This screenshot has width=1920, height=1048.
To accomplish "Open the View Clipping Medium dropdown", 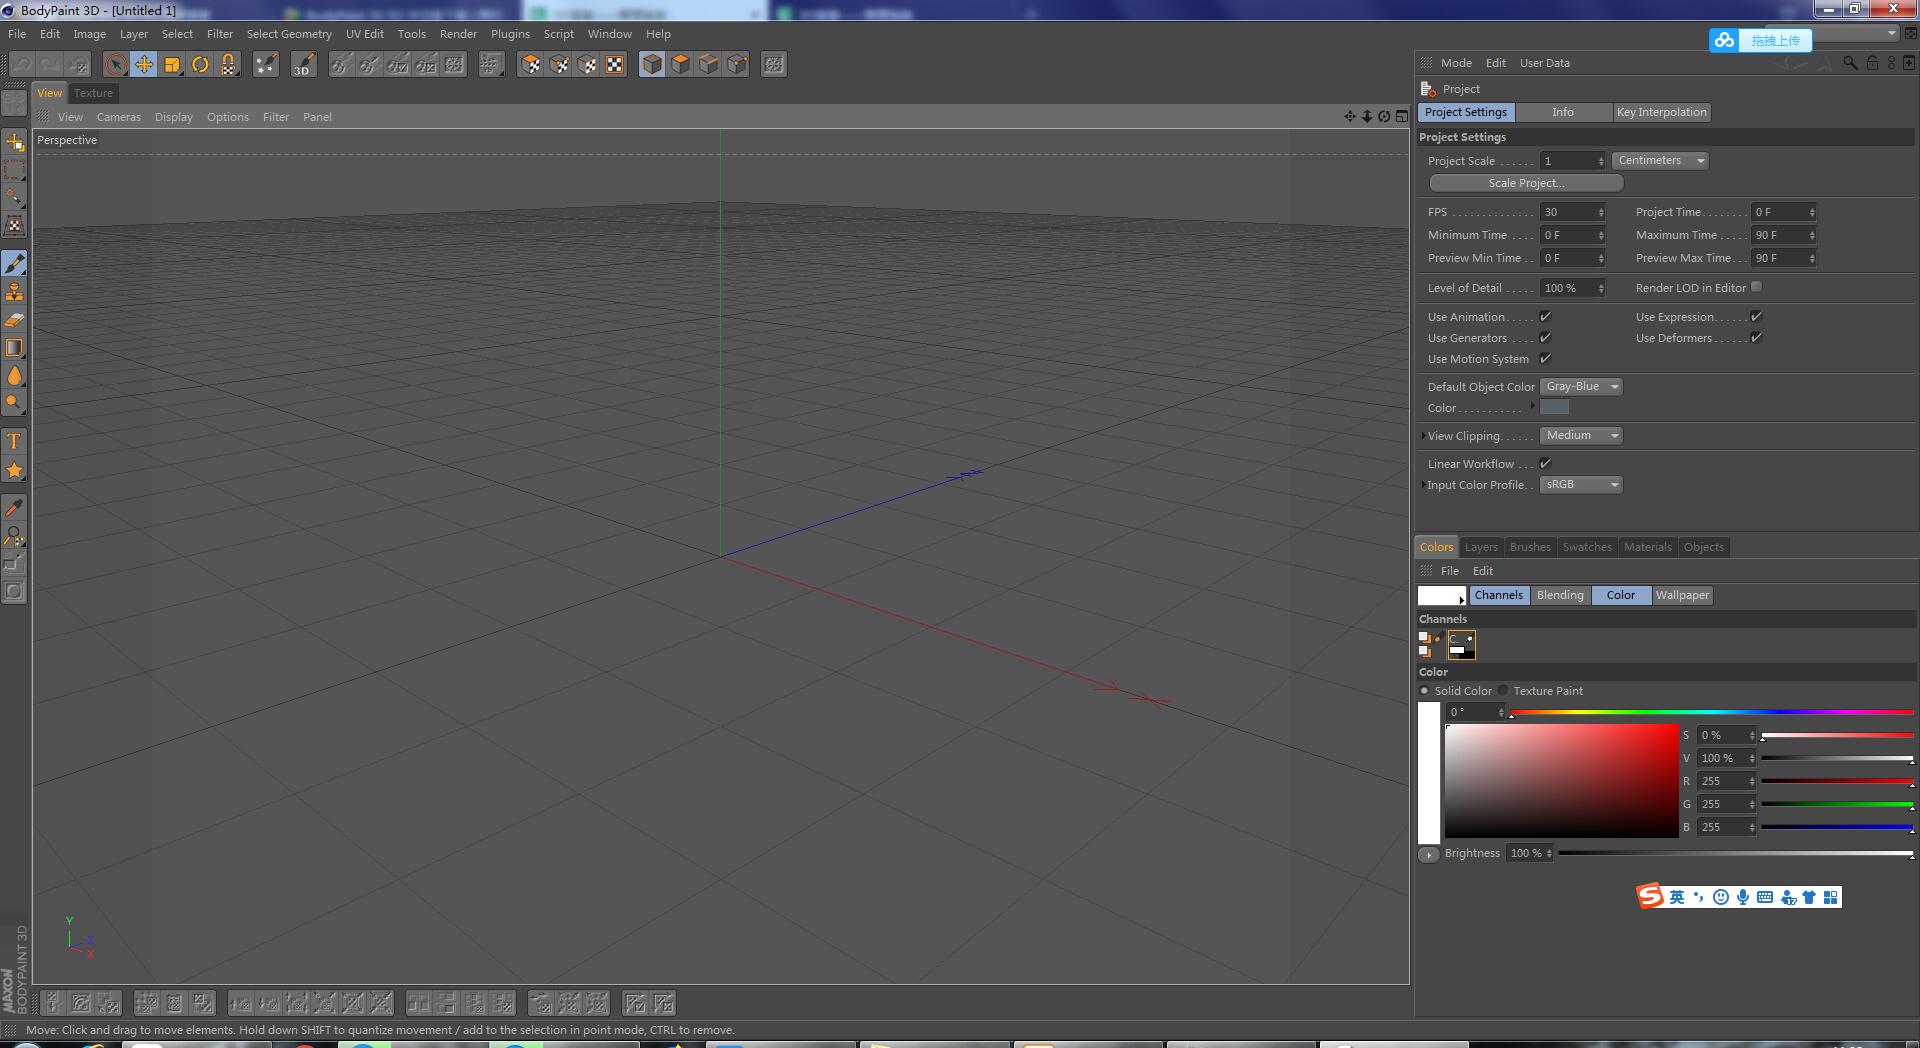I will tap(1580, 436).
